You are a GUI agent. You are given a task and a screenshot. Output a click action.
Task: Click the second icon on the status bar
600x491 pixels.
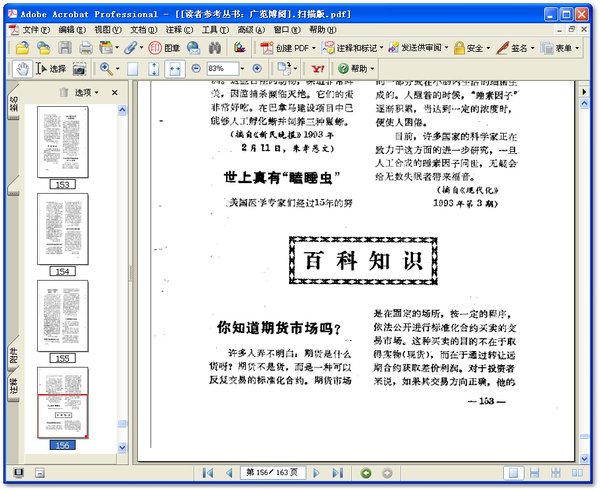(x=39, y=473)
